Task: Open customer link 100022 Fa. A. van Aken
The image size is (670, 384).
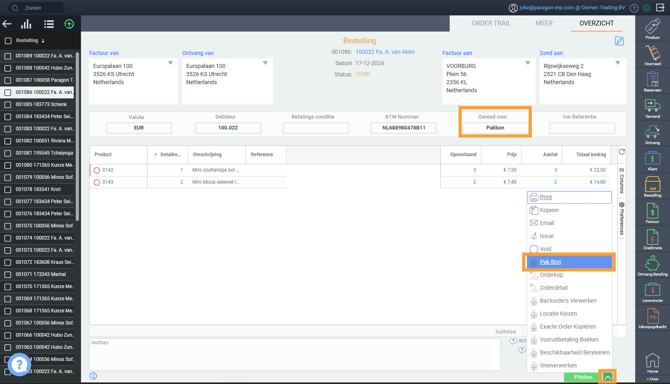Action: click(385, 52)
